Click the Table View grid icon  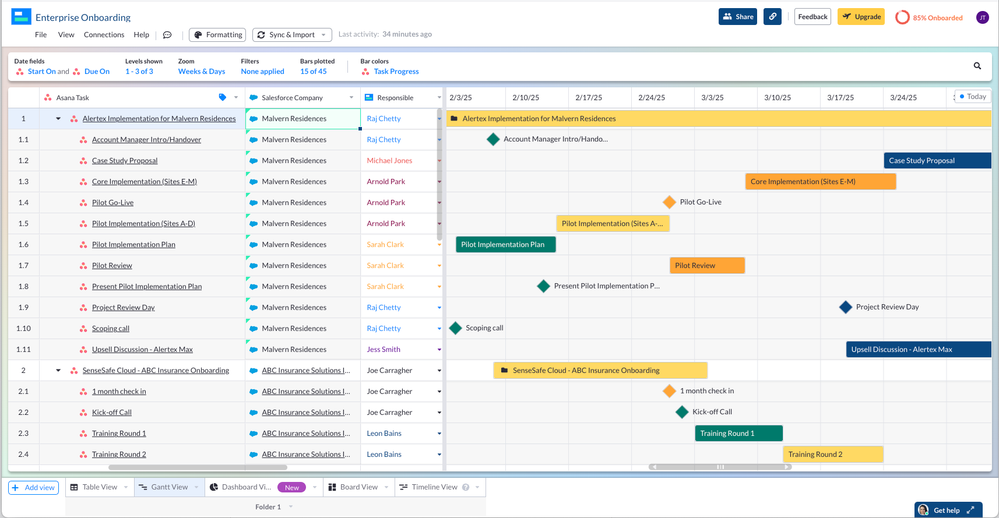[x=74, y=487]
